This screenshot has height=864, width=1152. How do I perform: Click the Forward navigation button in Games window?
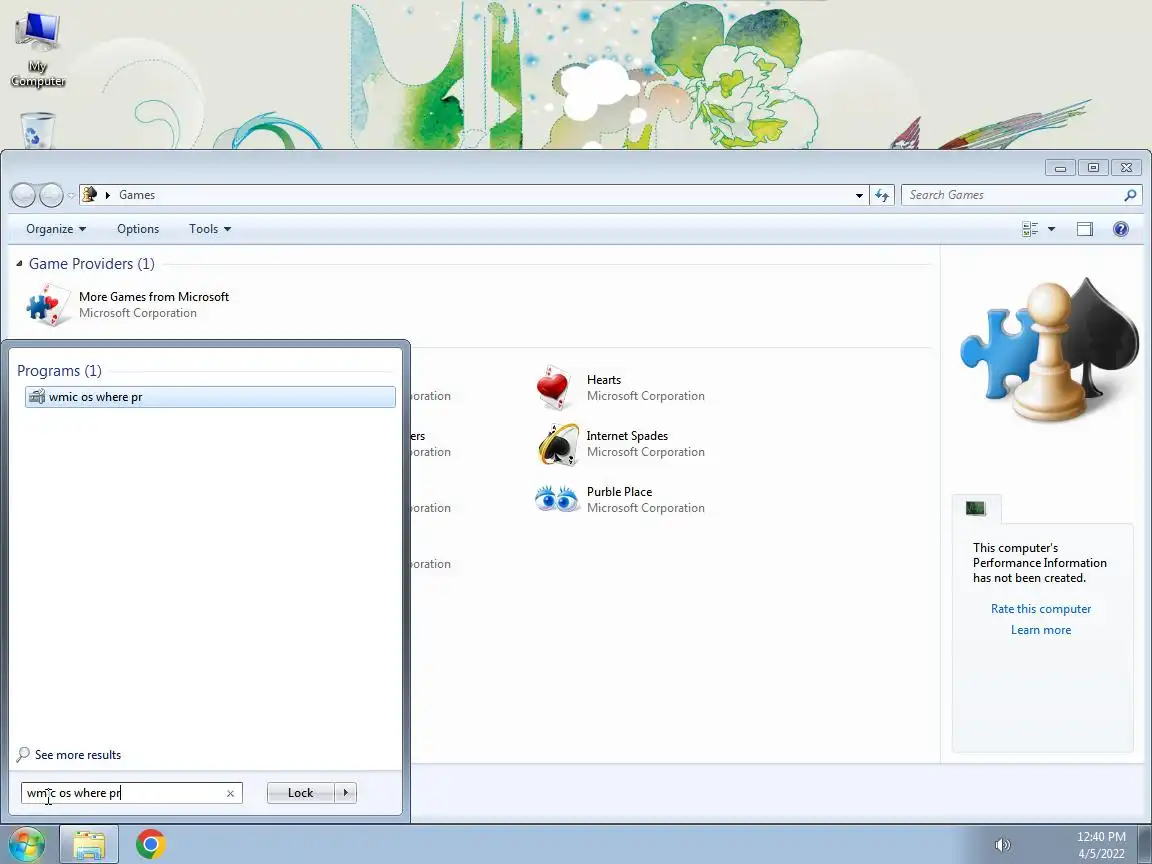[x=51, y=195]
